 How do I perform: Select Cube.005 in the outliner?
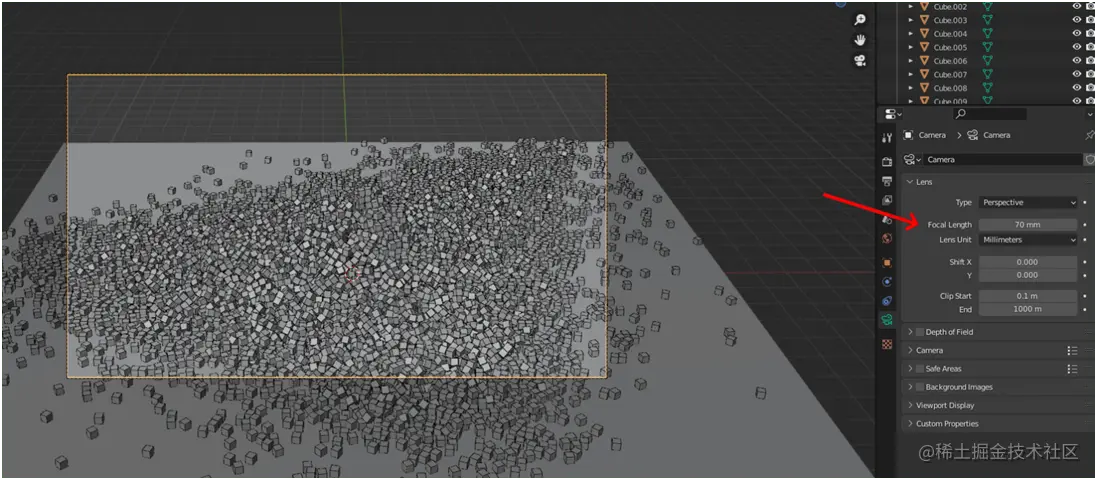(x=951, y=48)
